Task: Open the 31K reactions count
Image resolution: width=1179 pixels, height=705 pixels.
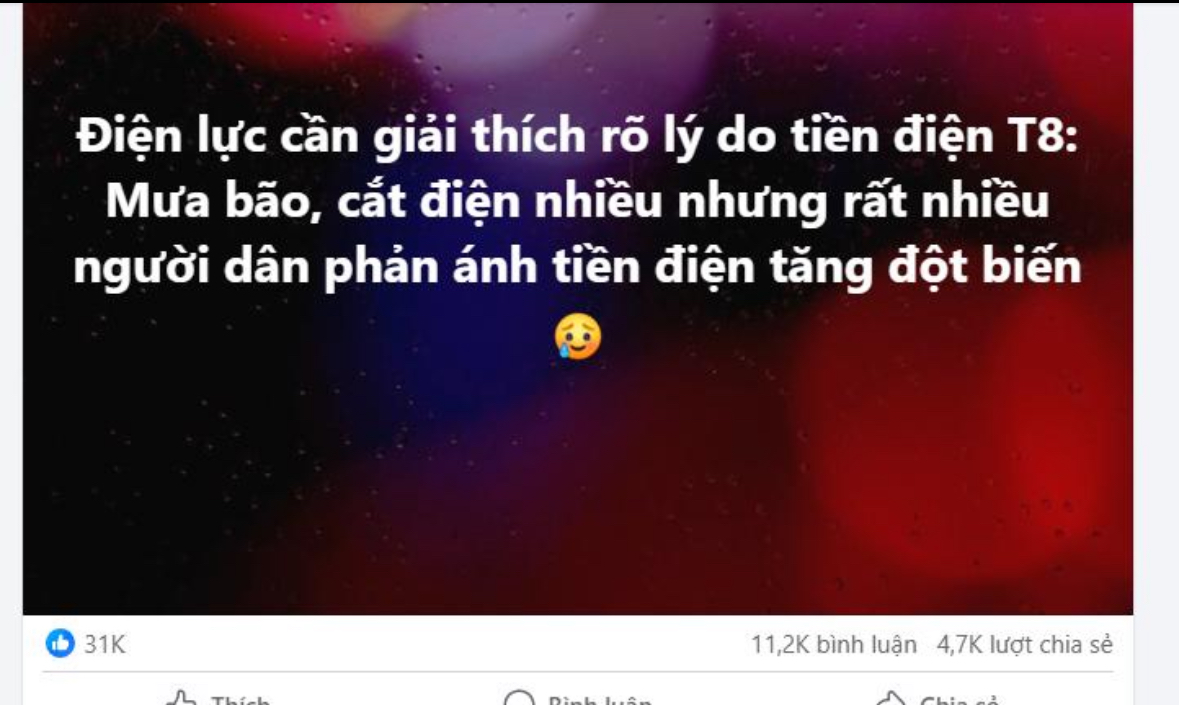Action: point(105,644)
